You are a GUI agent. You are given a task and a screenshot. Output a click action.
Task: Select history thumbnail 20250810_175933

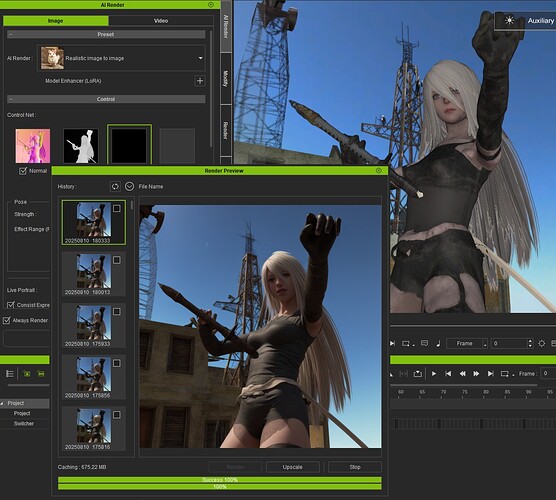point(94,326)
